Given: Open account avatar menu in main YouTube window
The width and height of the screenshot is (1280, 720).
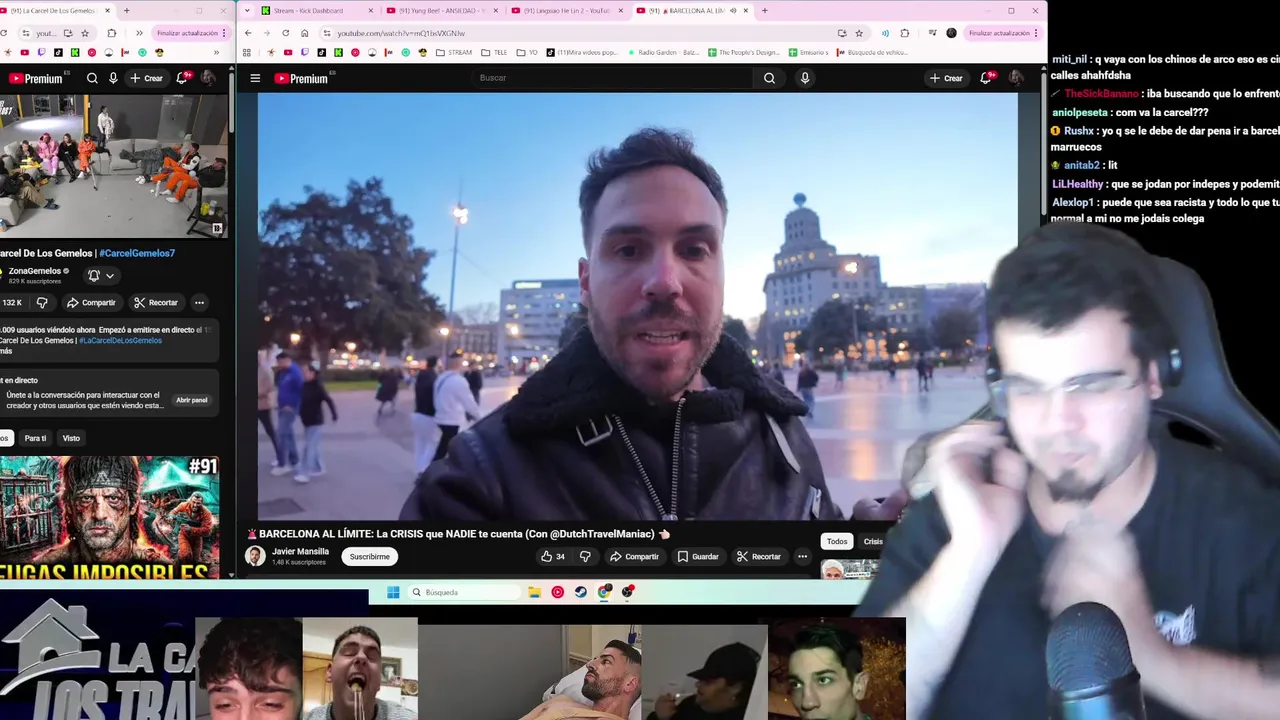Looking at the screenshot, I should pos(1015,78).
